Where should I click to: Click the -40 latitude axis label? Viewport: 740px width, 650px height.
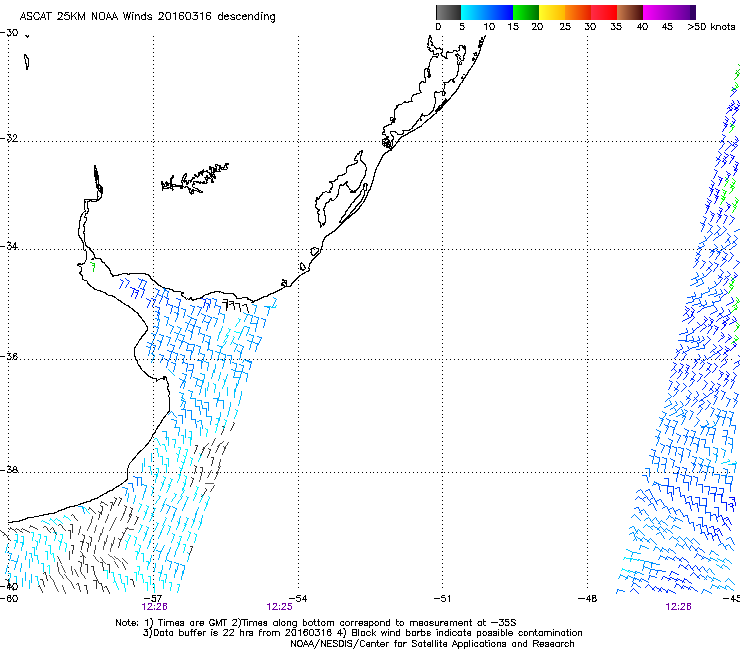tap(9, 587)
